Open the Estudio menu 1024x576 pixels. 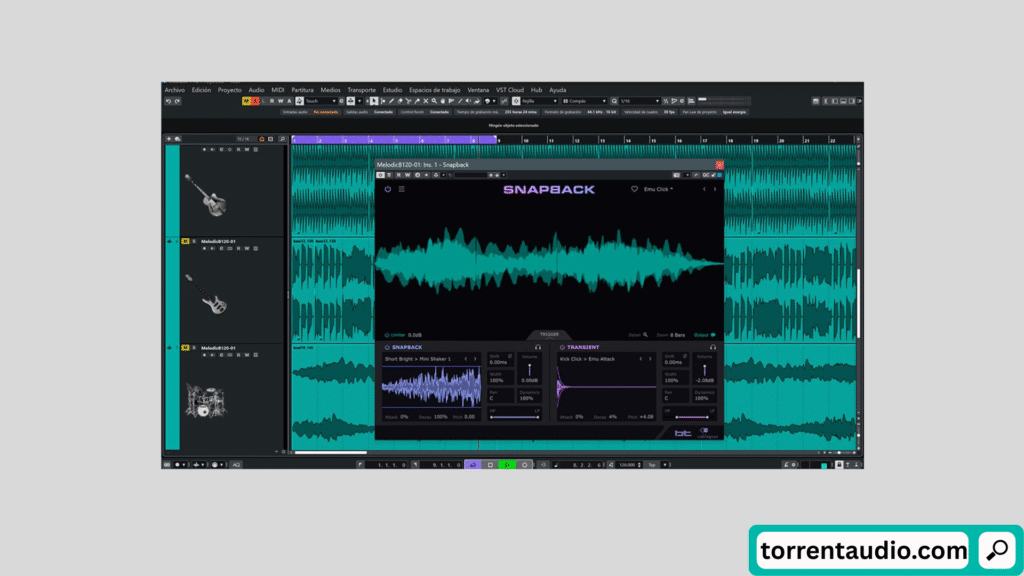pyautogui.click(x=392, y=90)
